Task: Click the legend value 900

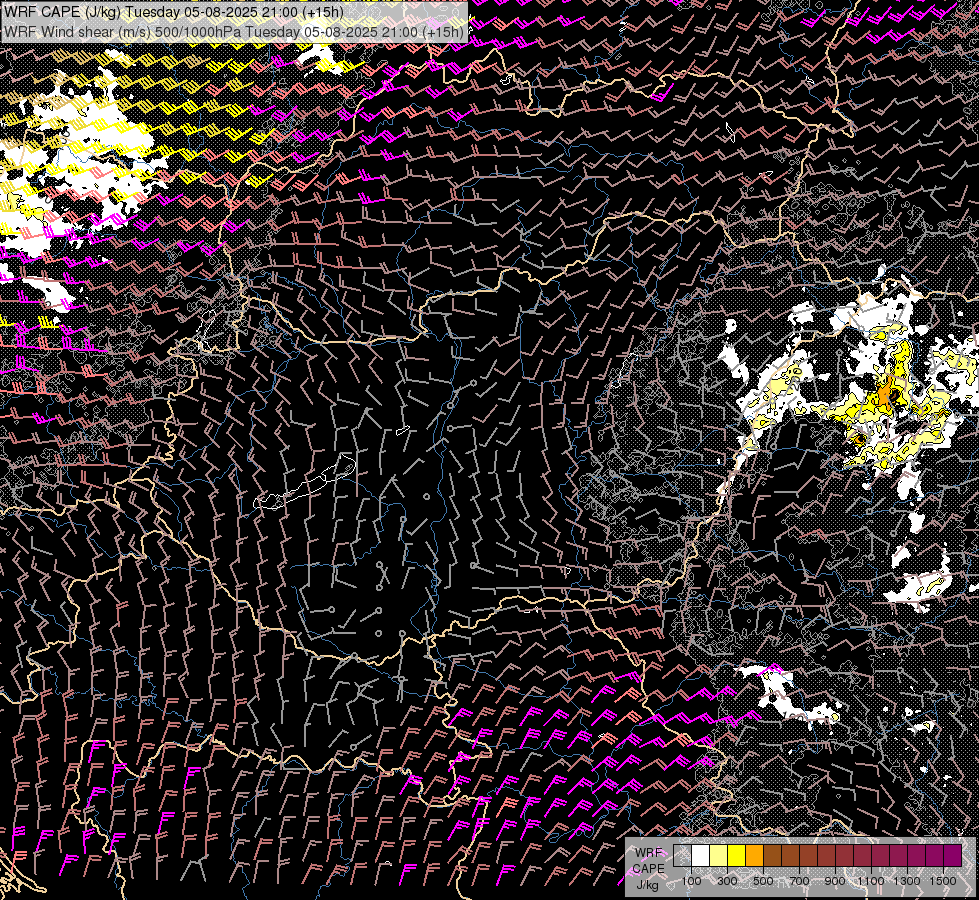Action: tap(835, 881)
